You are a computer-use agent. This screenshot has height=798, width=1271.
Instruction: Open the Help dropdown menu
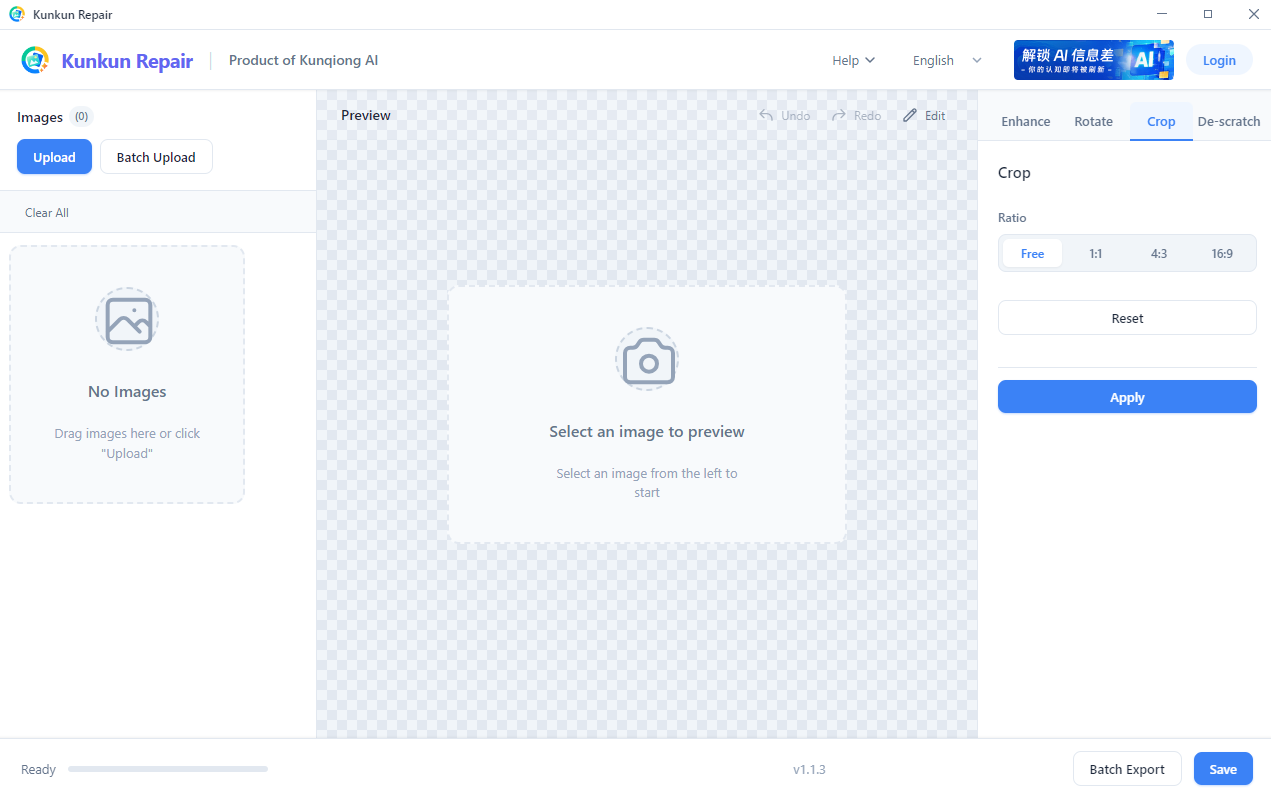(853, 60)
